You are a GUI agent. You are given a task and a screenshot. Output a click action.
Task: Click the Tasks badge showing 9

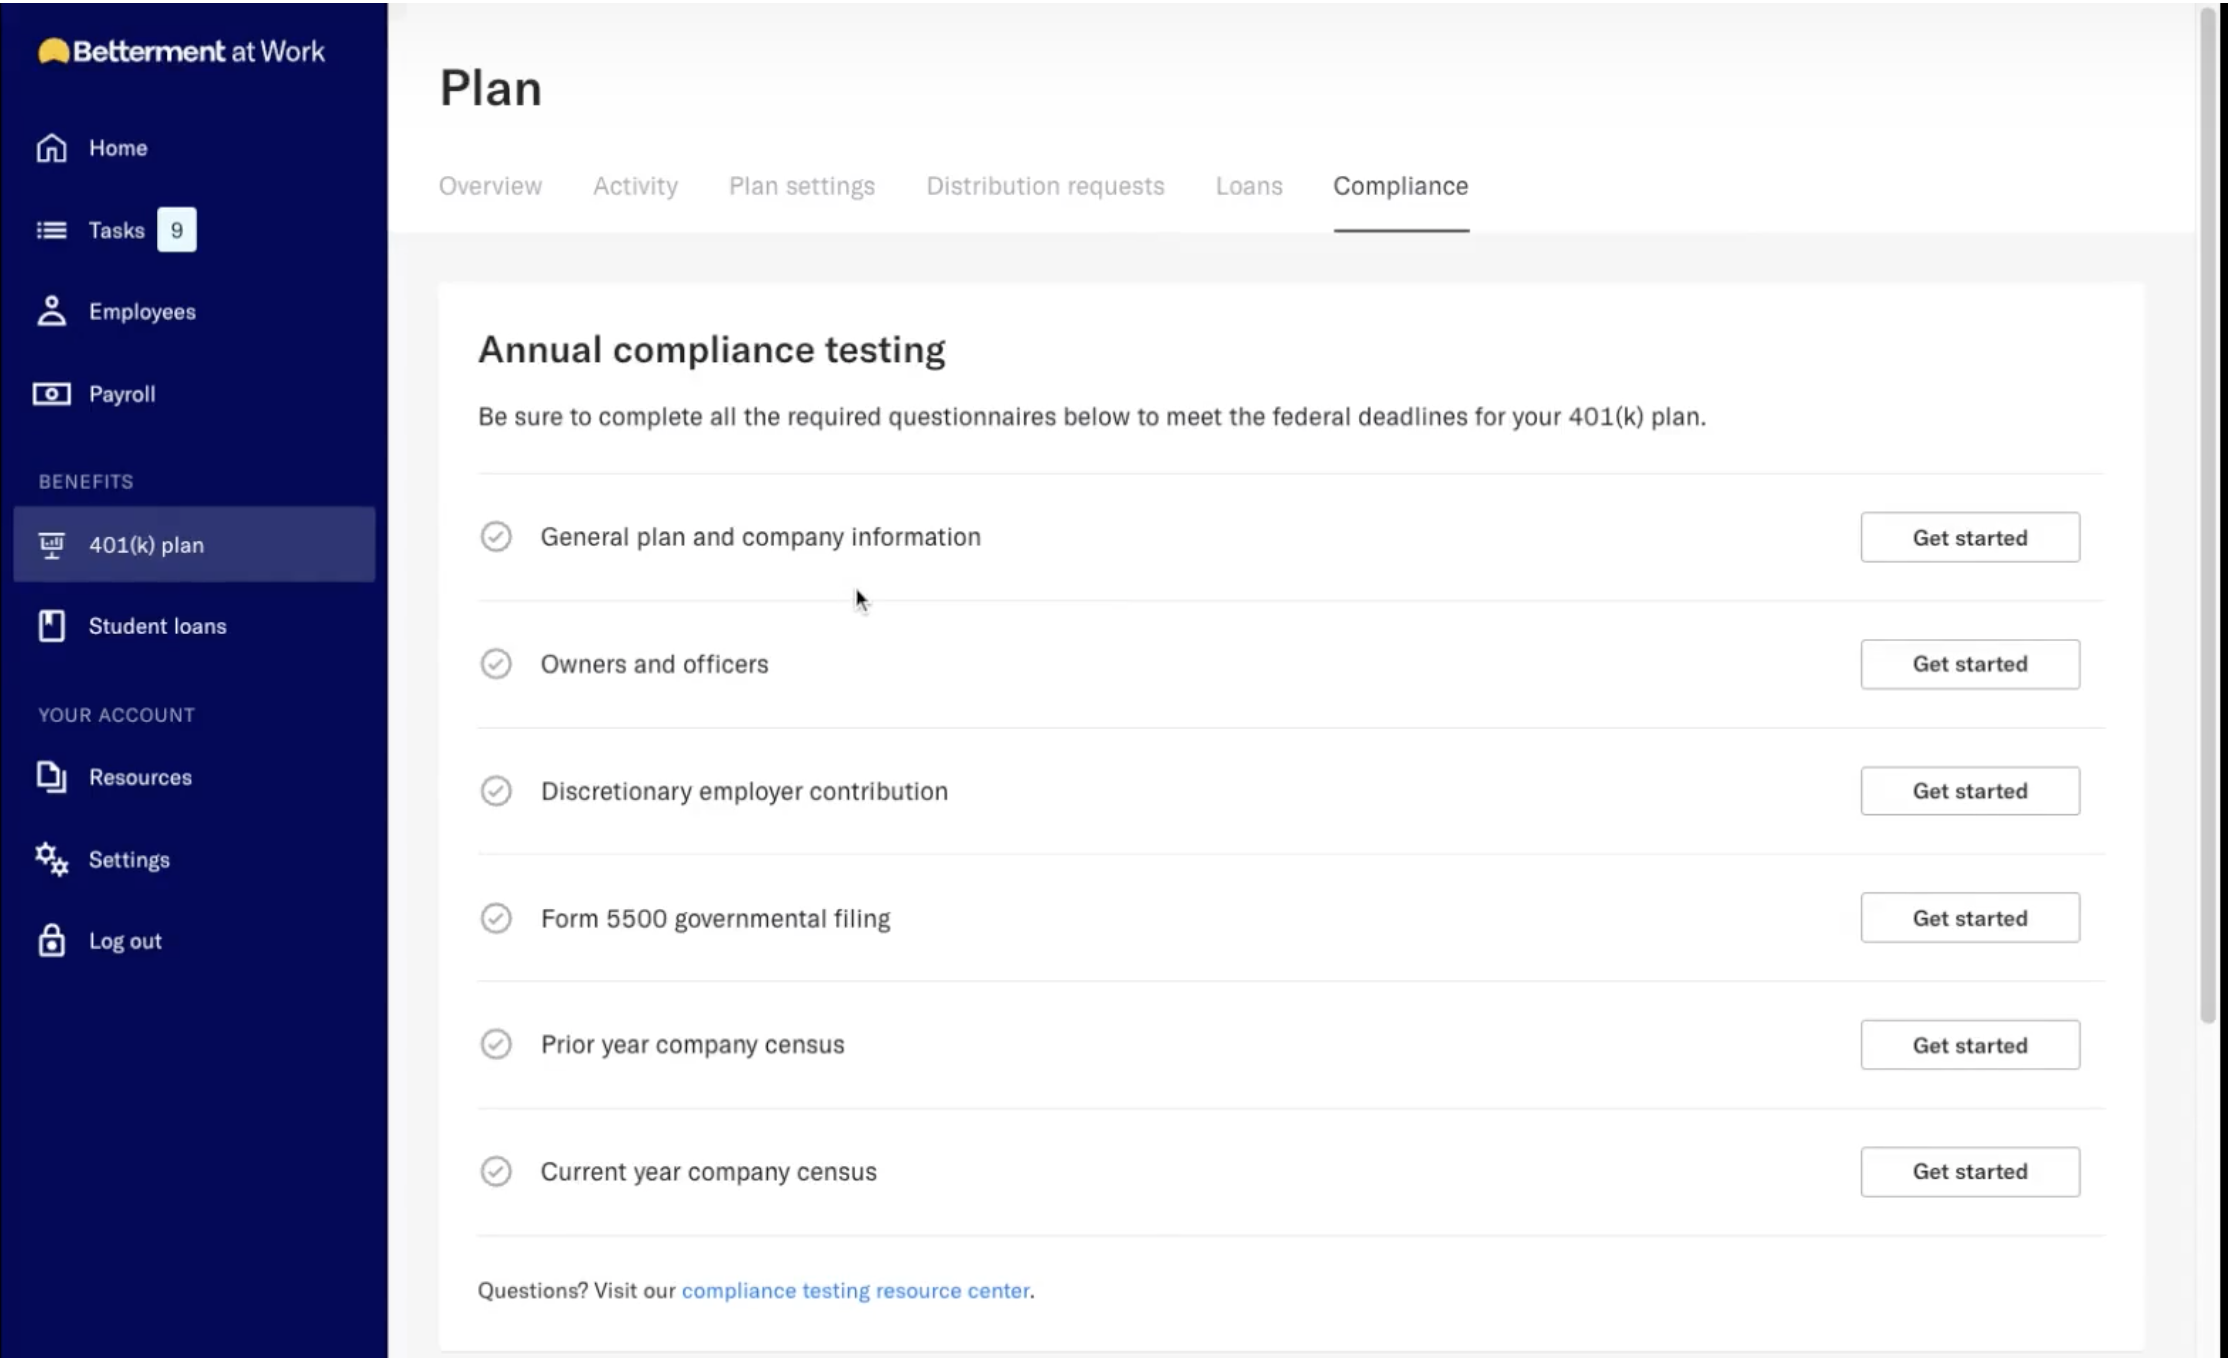(177, 229)
